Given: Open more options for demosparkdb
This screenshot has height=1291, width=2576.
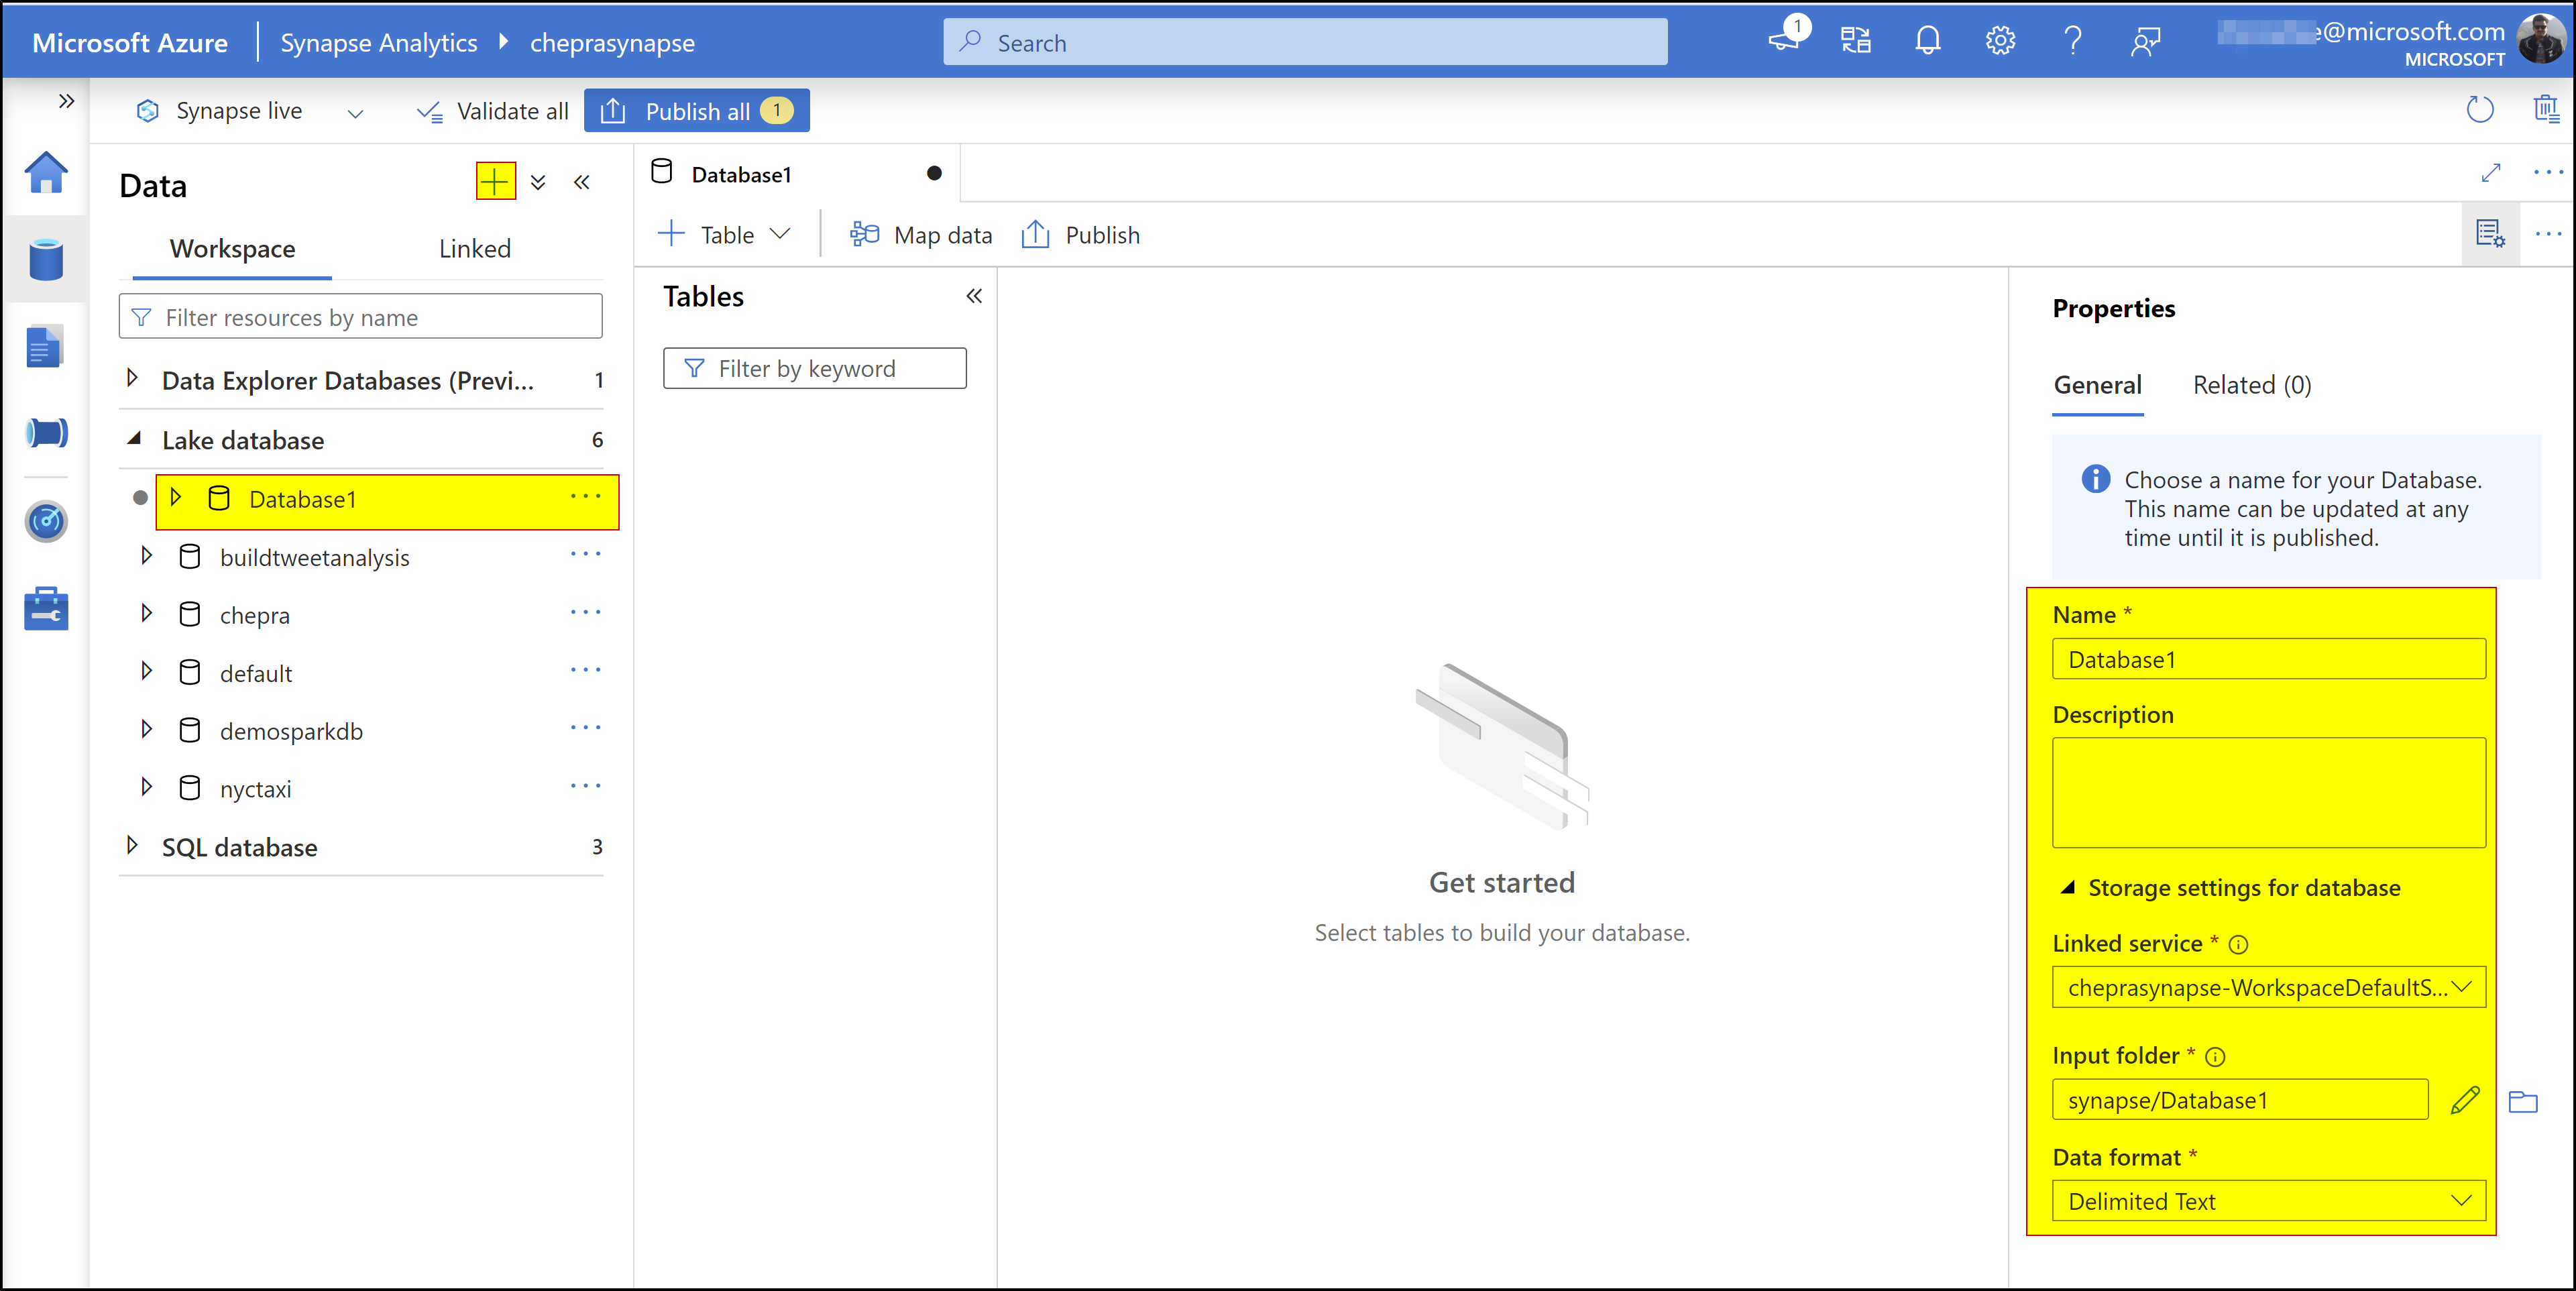Looking at the screenshot, I should point(585,728).
